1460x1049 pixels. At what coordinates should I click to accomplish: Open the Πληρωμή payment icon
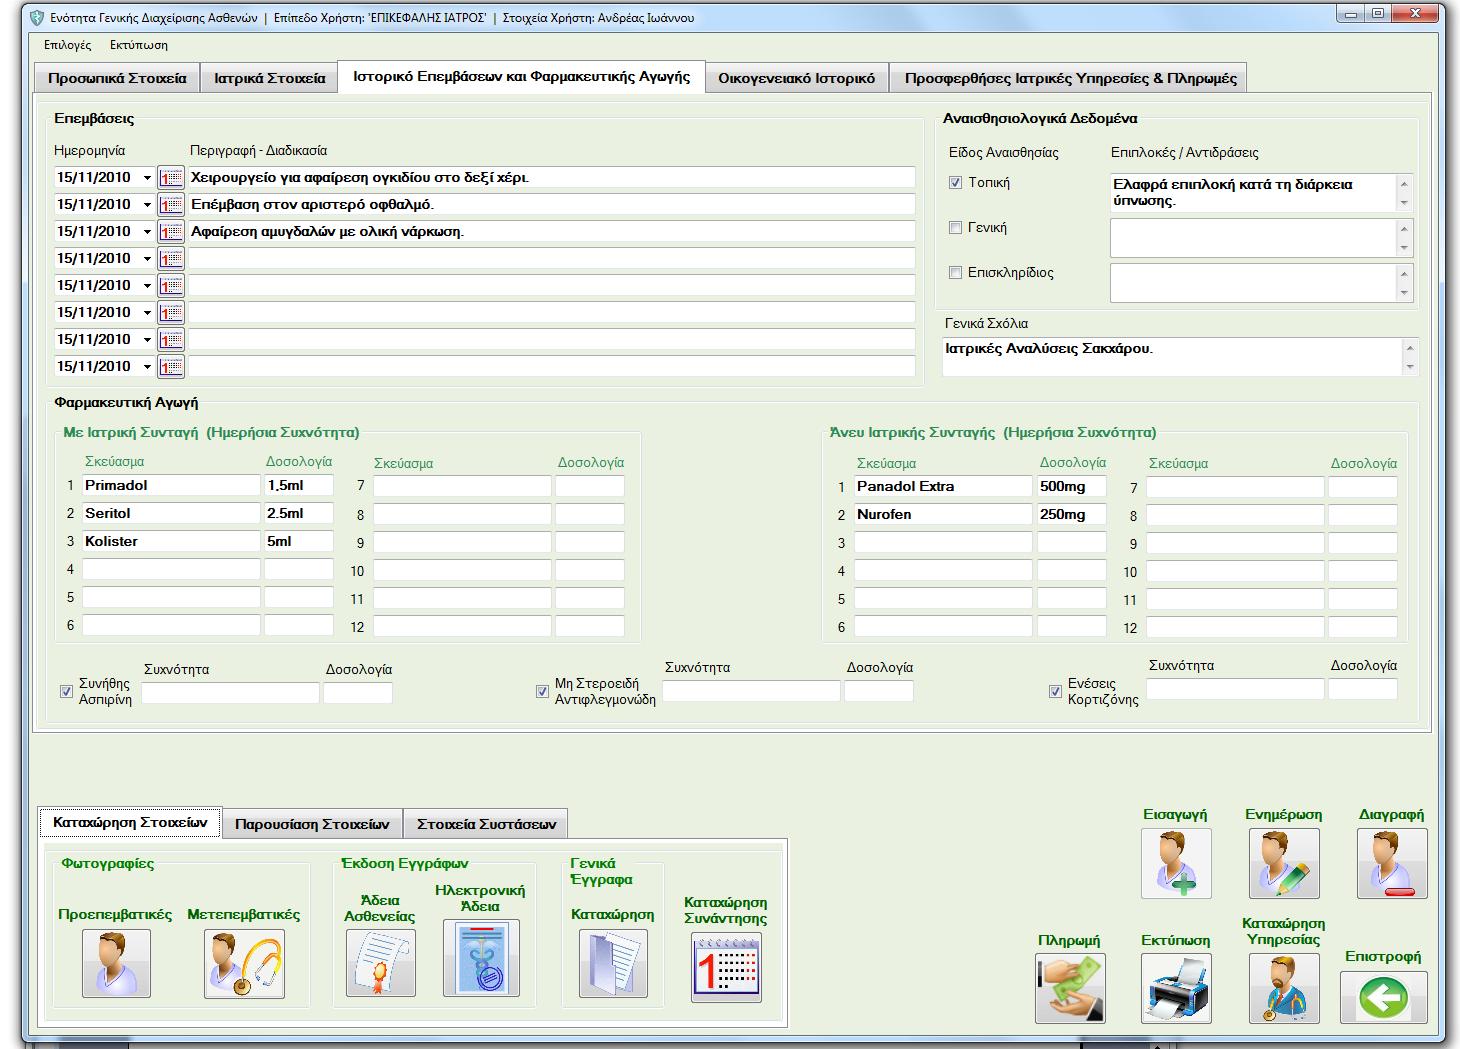click(1070, 988)
